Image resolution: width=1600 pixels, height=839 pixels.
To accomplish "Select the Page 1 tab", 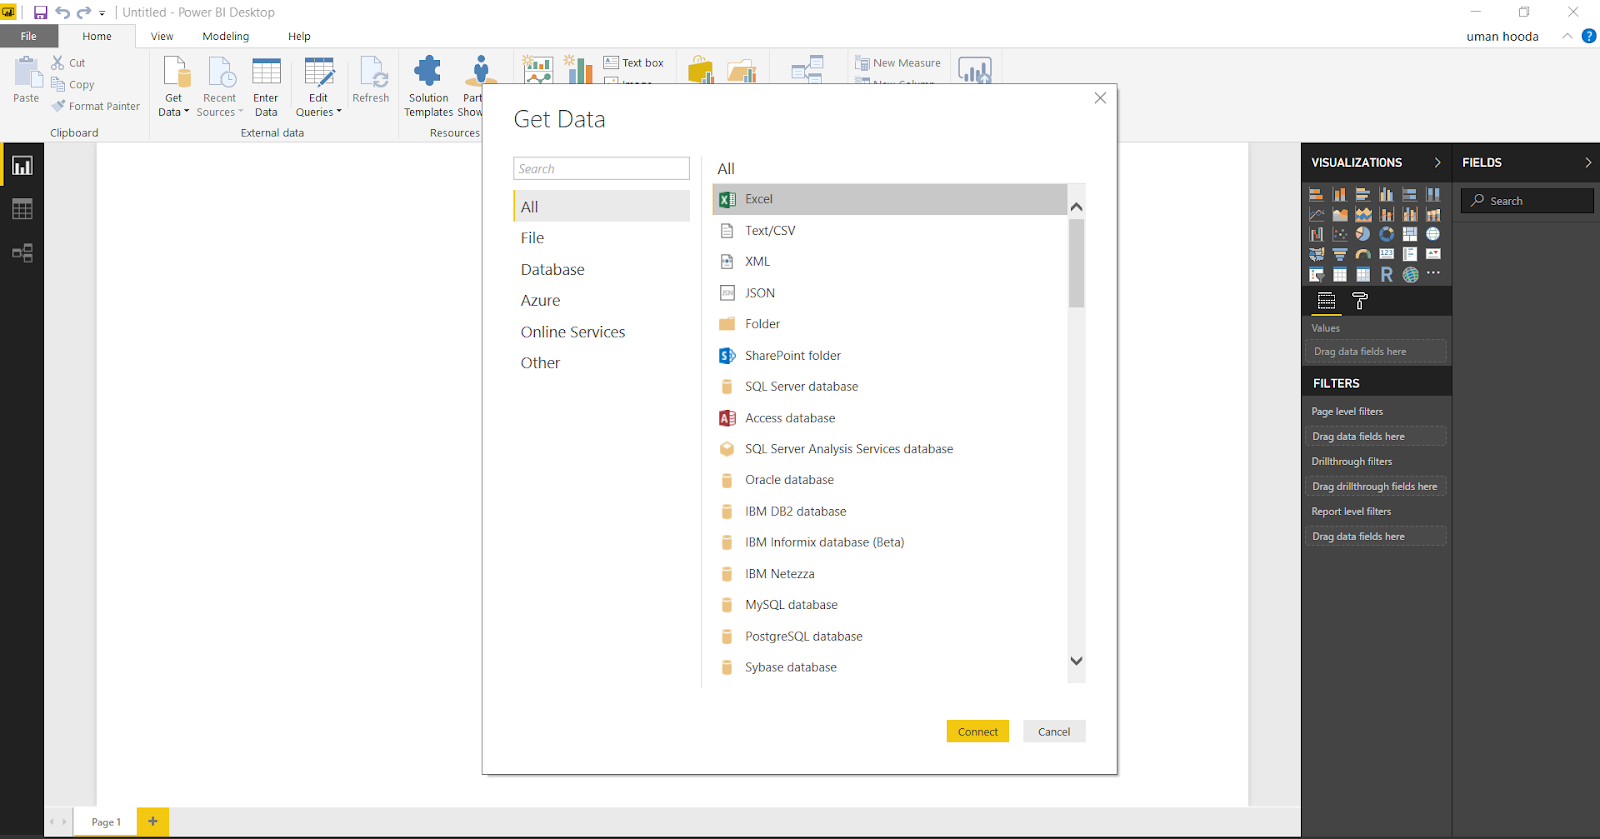I will click(x=106, y=822).
